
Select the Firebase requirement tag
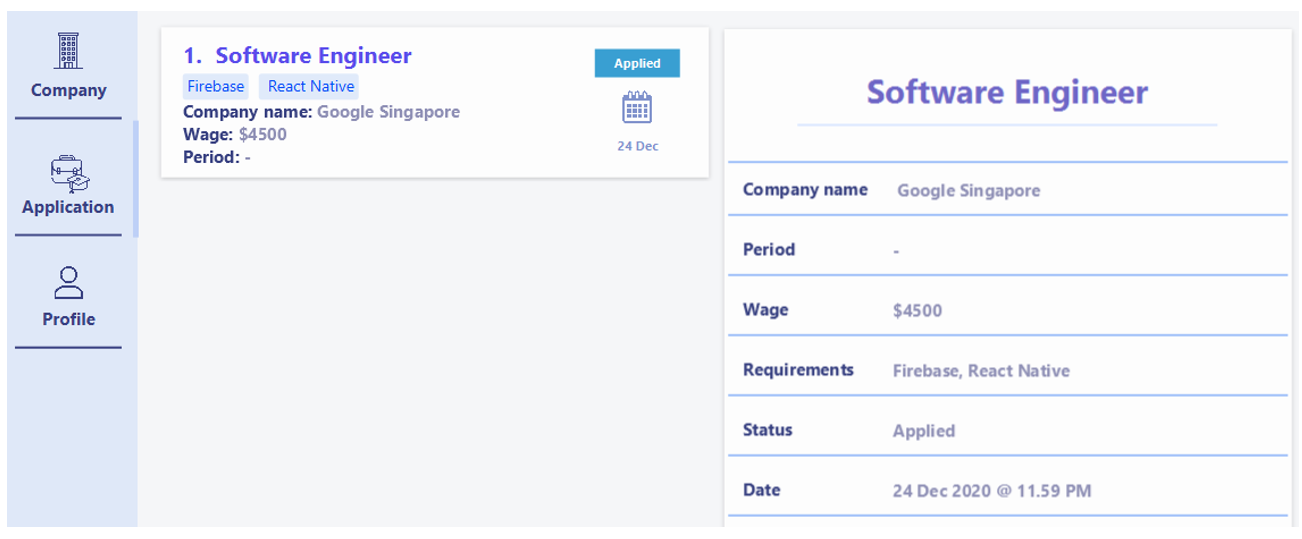click(216, 86)
